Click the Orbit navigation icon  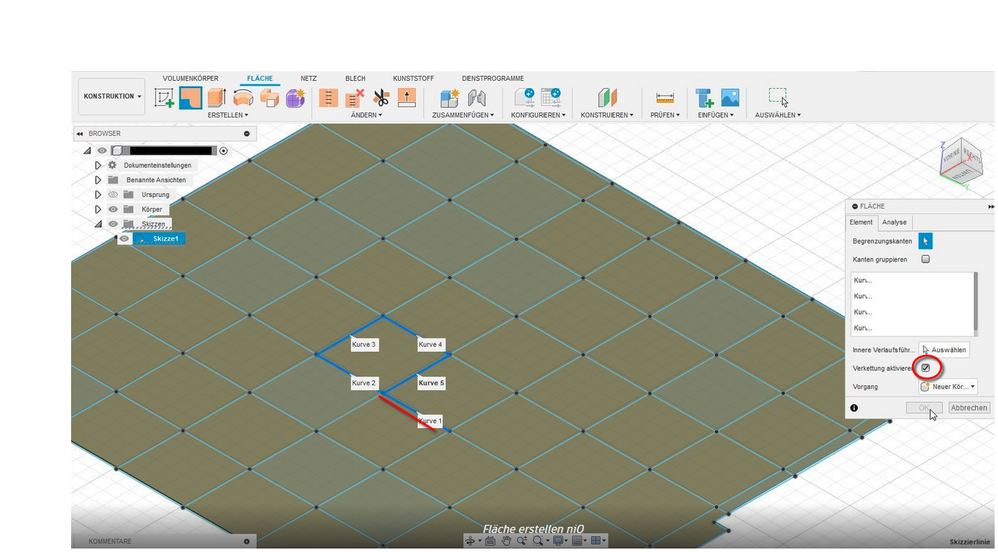pyautogui.click(x=471, y=541)
